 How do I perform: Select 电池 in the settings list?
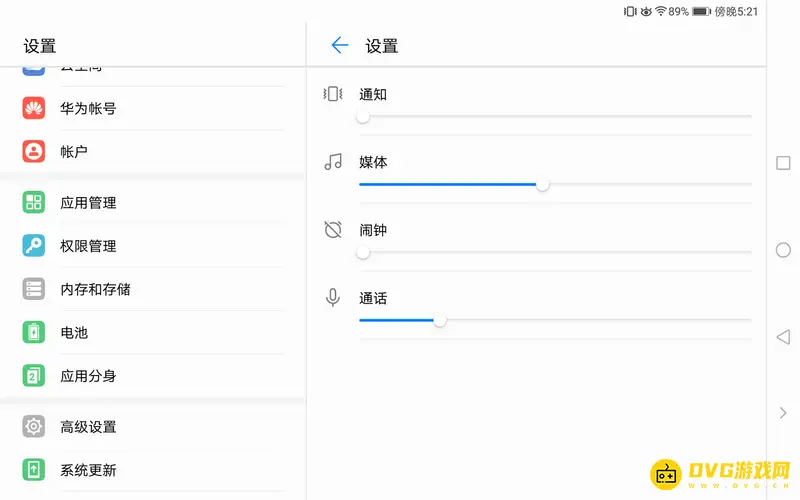click(153, 332)
